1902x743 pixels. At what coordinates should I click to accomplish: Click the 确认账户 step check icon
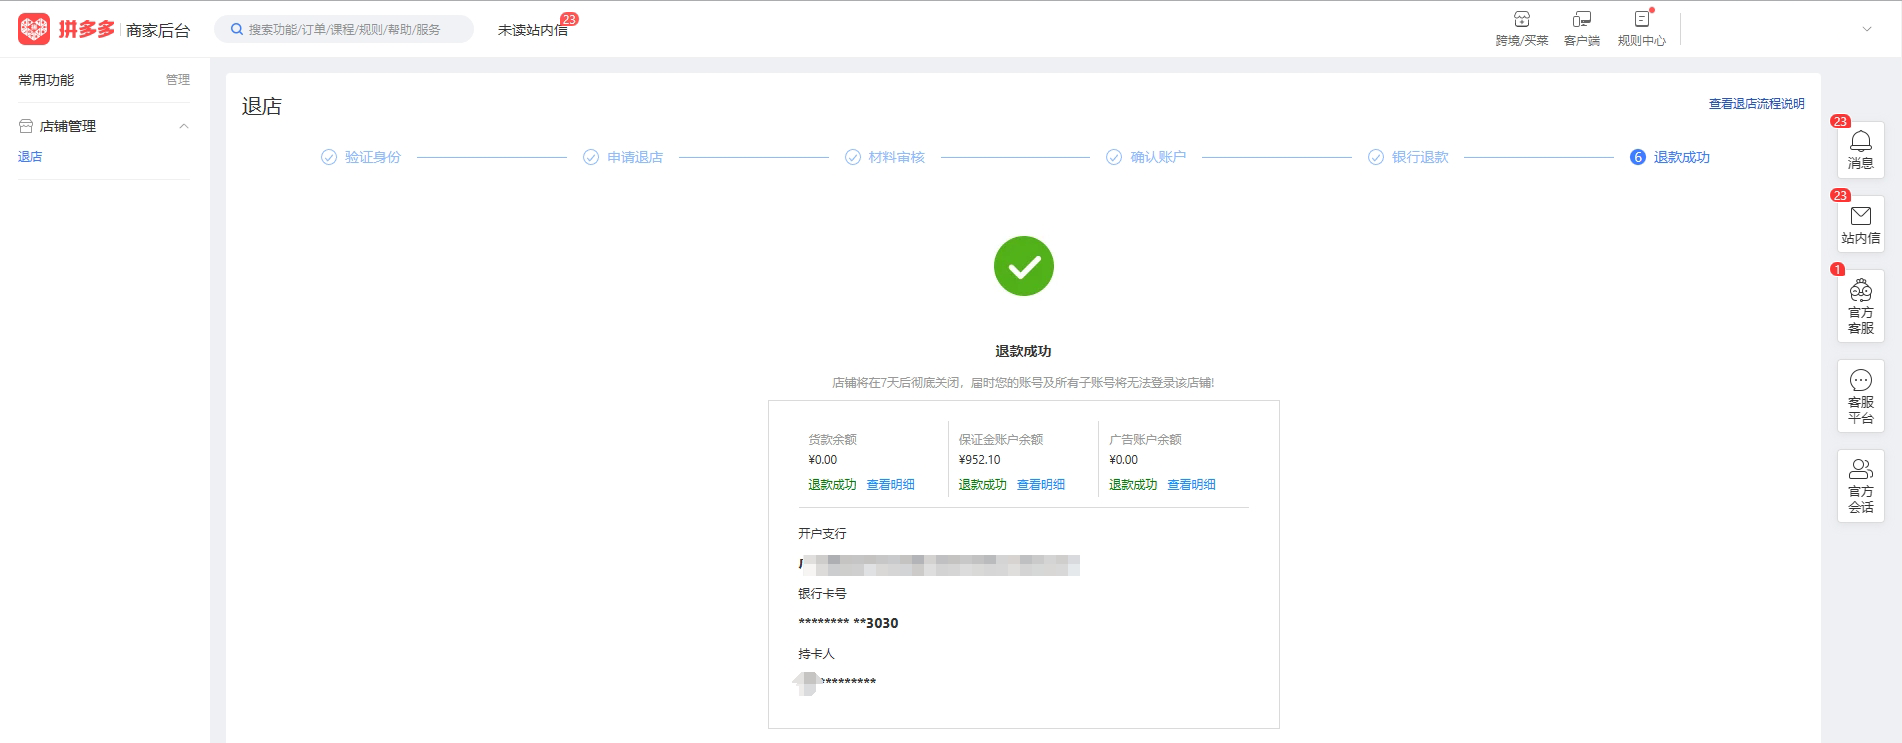[x=1113, y=157]
